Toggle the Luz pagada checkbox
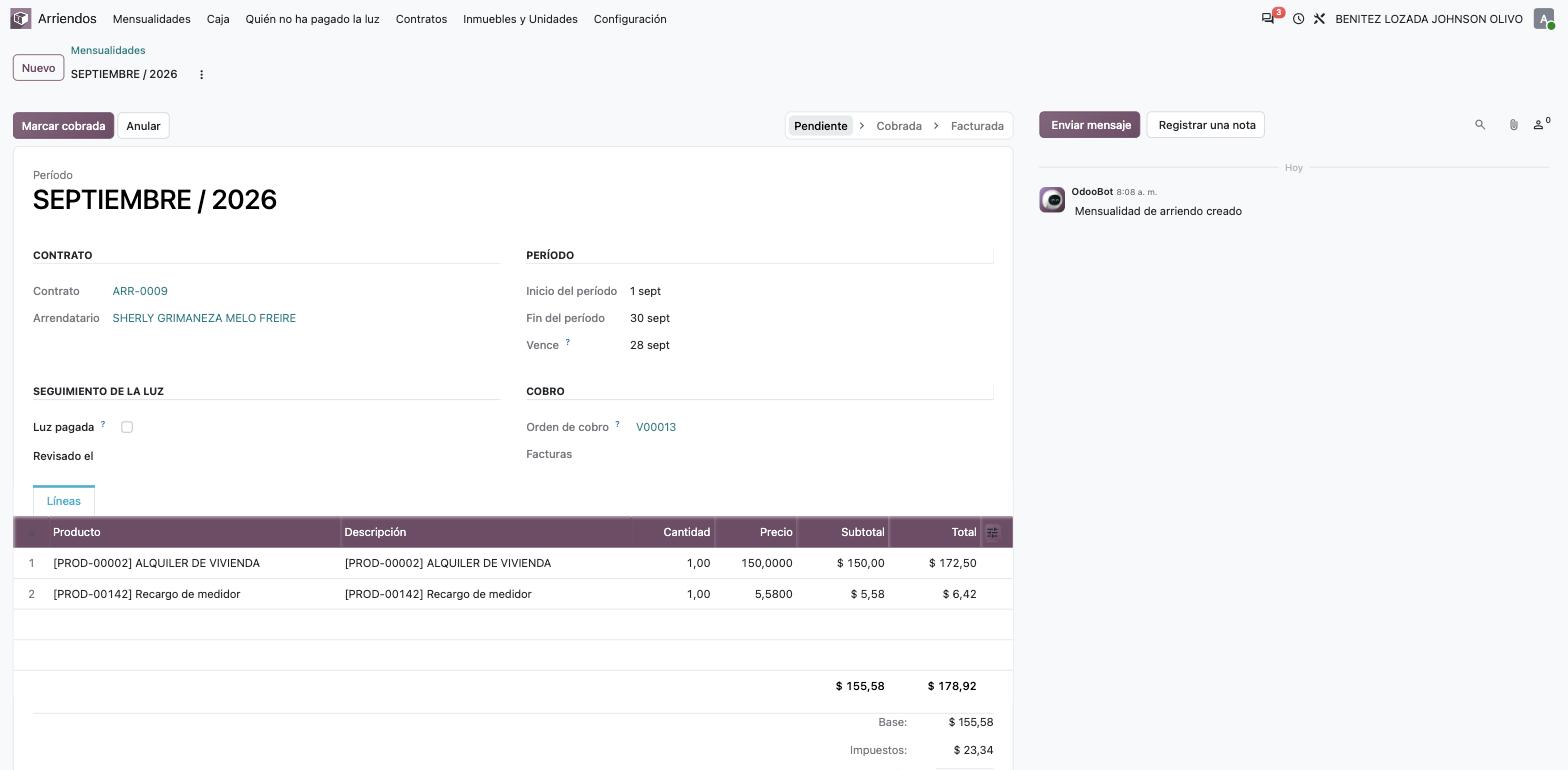 click(x=127, y=427)
